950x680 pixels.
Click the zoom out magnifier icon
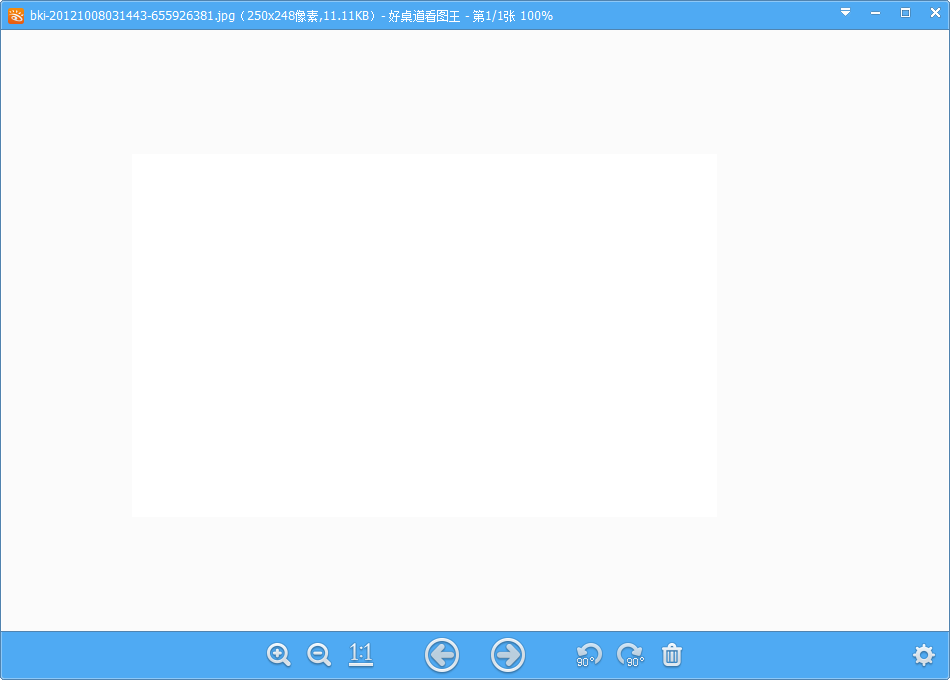point(319,655)
